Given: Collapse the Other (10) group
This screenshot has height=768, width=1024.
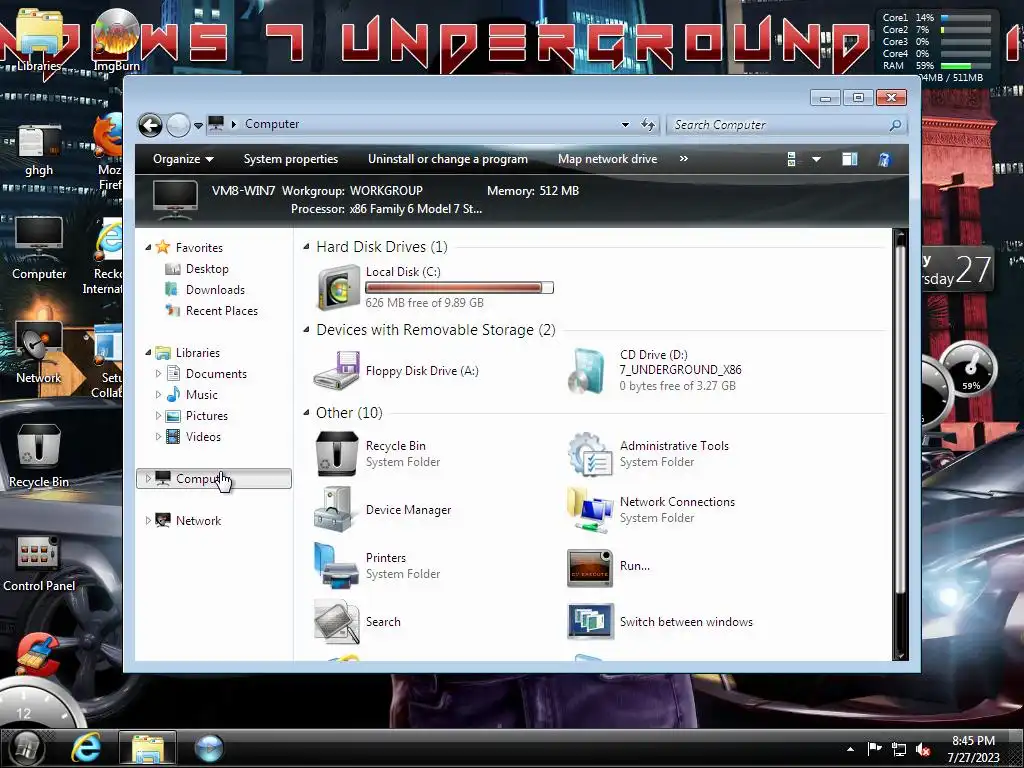Looking at the screenshot, I should coord(306,413).
